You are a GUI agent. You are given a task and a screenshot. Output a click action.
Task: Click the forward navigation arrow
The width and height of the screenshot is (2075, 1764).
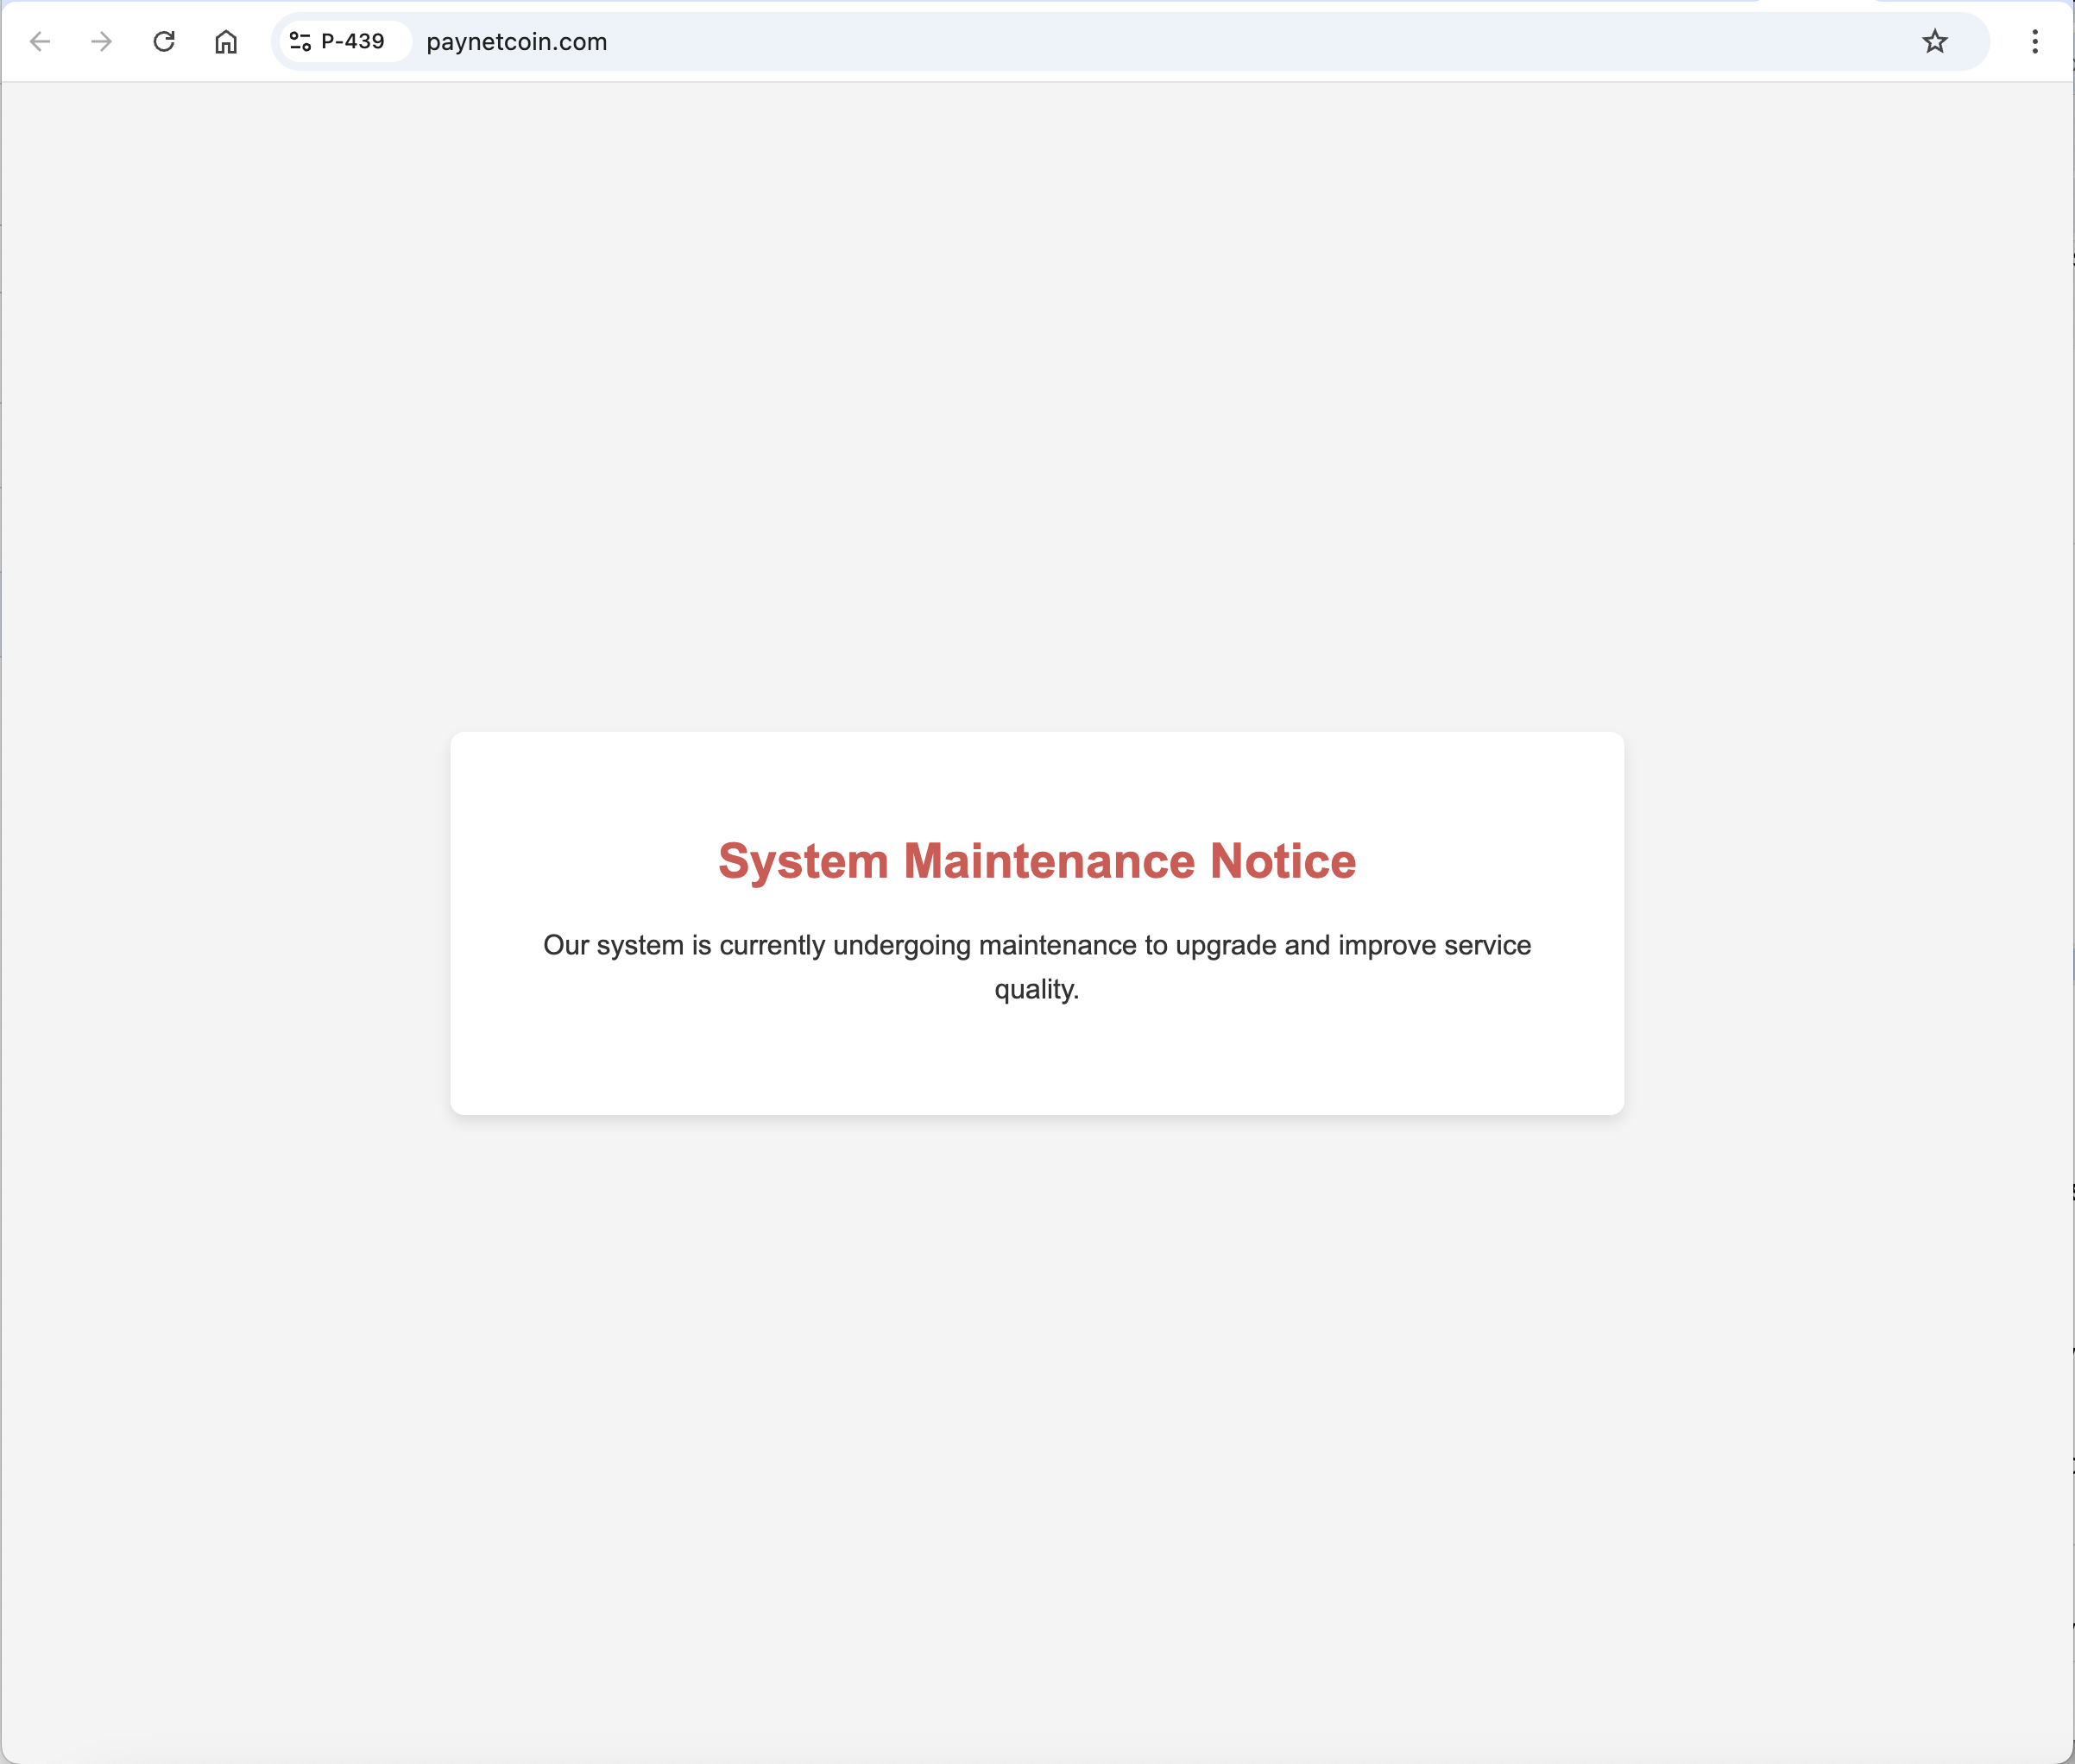[x=101, y=41]
